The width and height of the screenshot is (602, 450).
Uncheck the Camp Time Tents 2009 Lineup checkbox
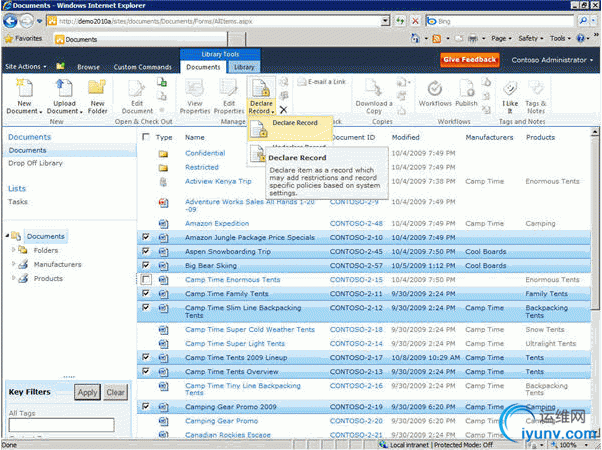click(146, 357)
